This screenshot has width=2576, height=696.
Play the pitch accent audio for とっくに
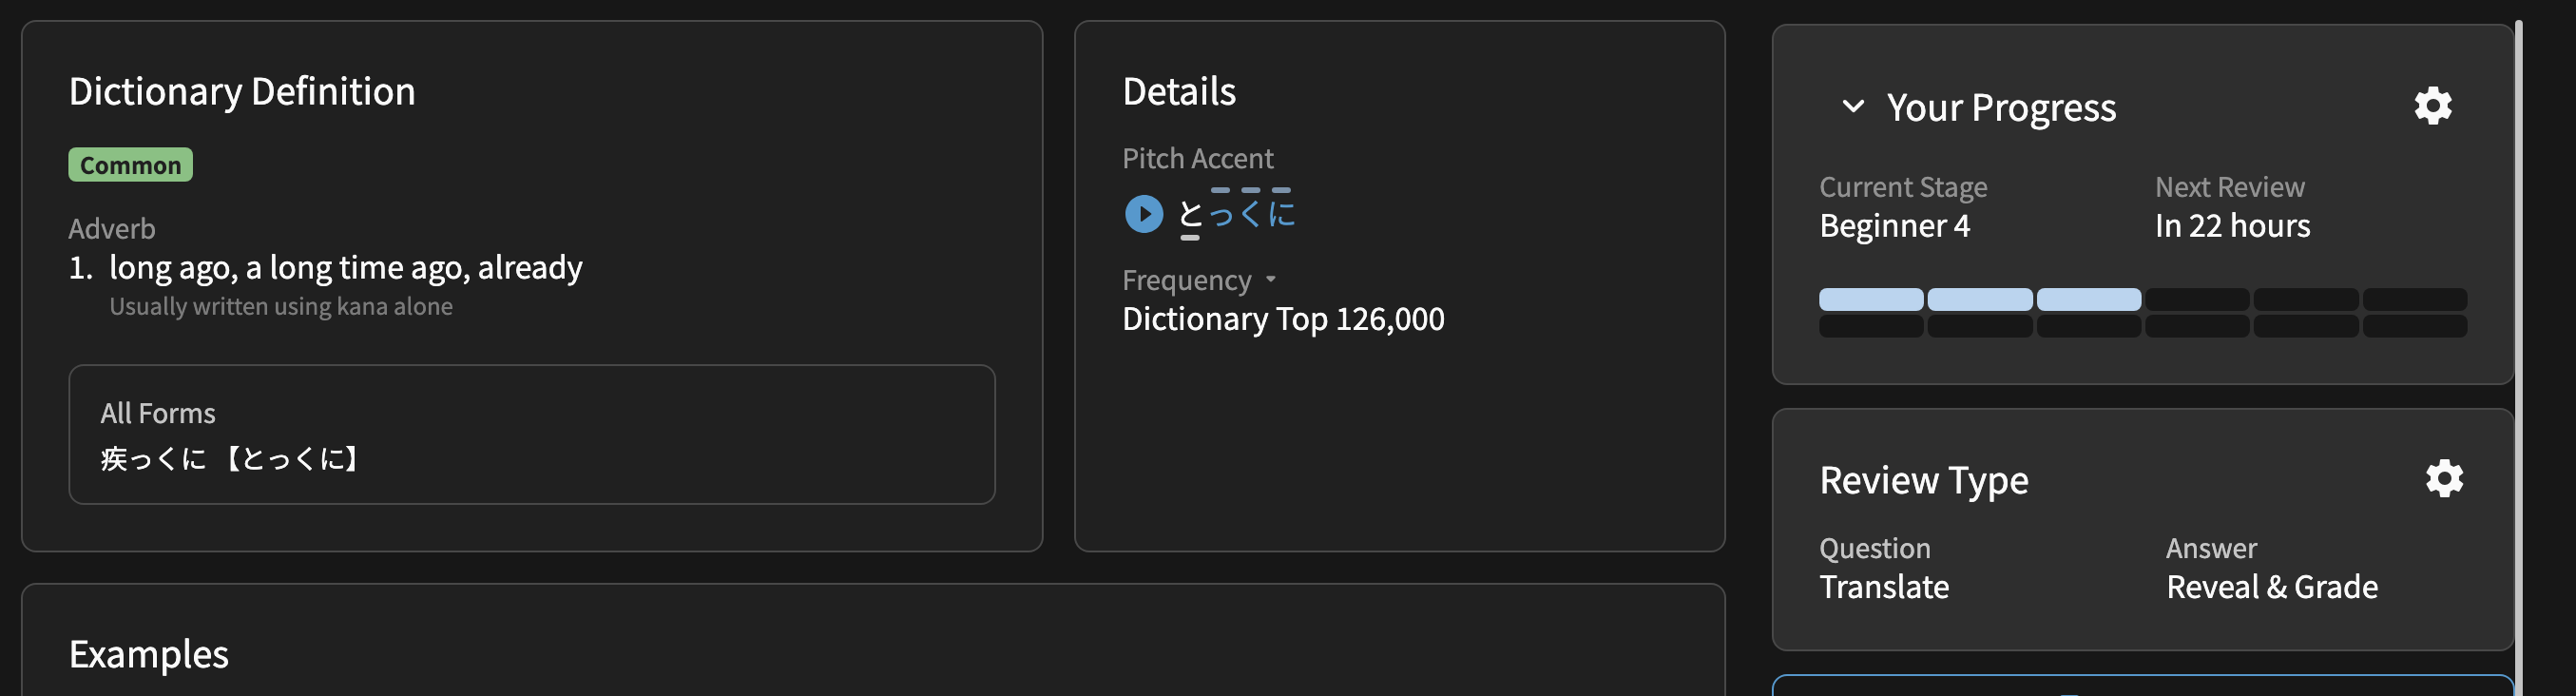(1143, 214)
